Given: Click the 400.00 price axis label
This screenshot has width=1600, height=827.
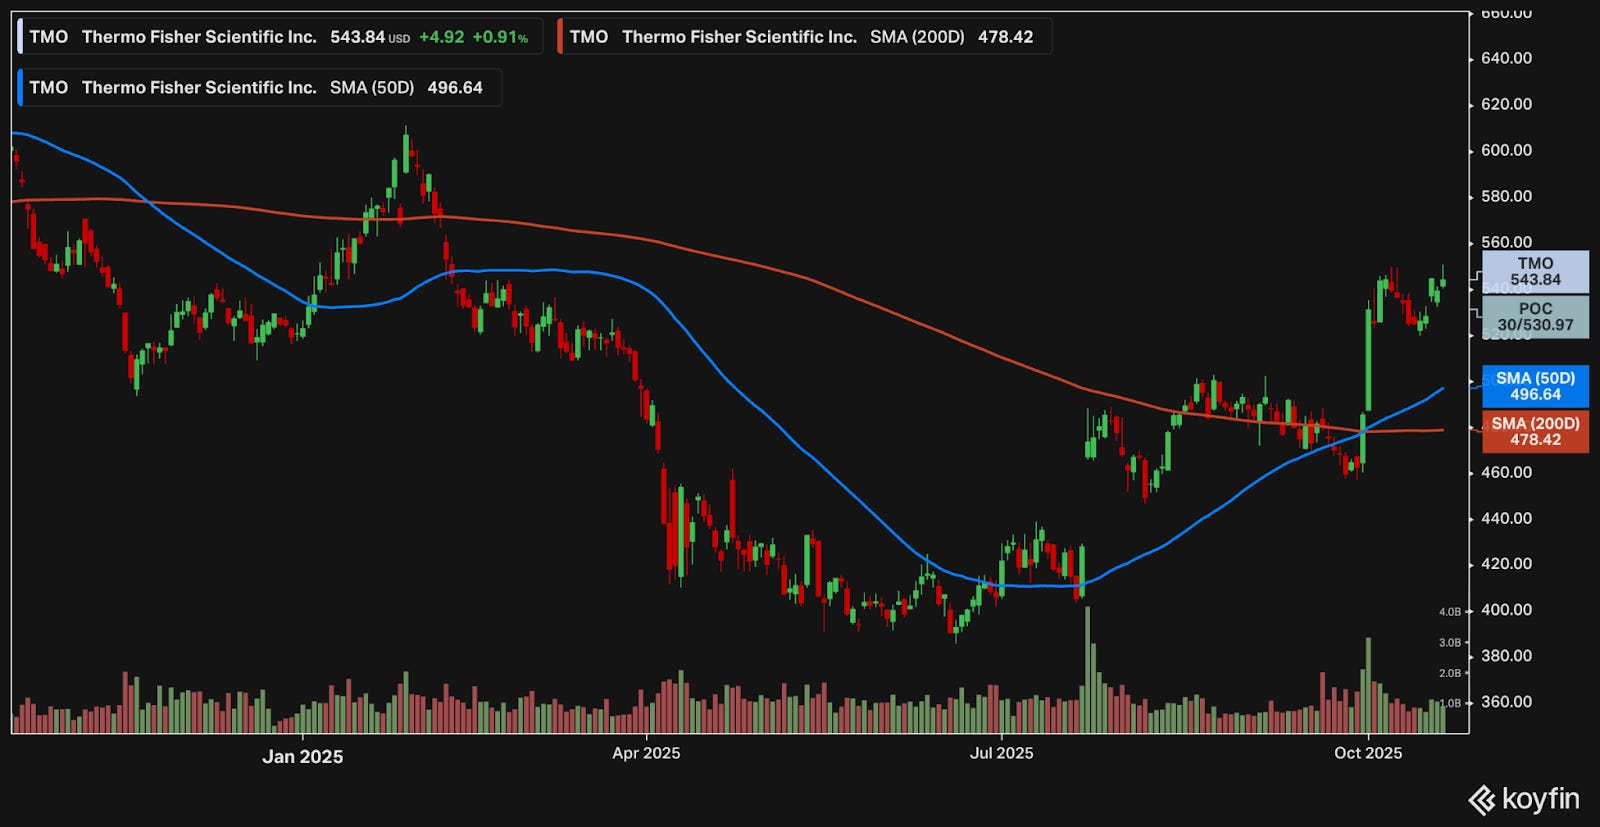Looking at the screenshot, I should click(x=1506, y=610).
